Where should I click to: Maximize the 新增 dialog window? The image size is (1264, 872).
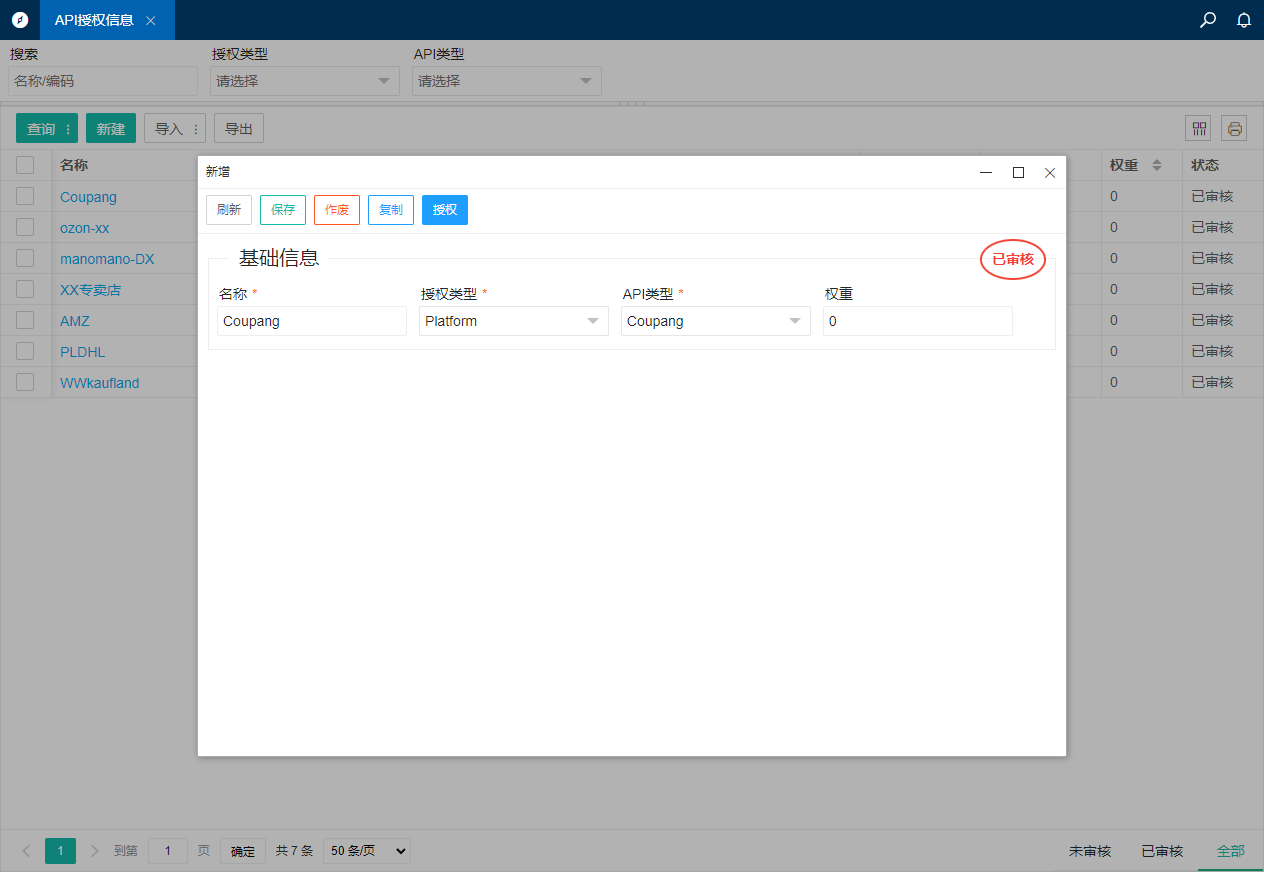1018,172
